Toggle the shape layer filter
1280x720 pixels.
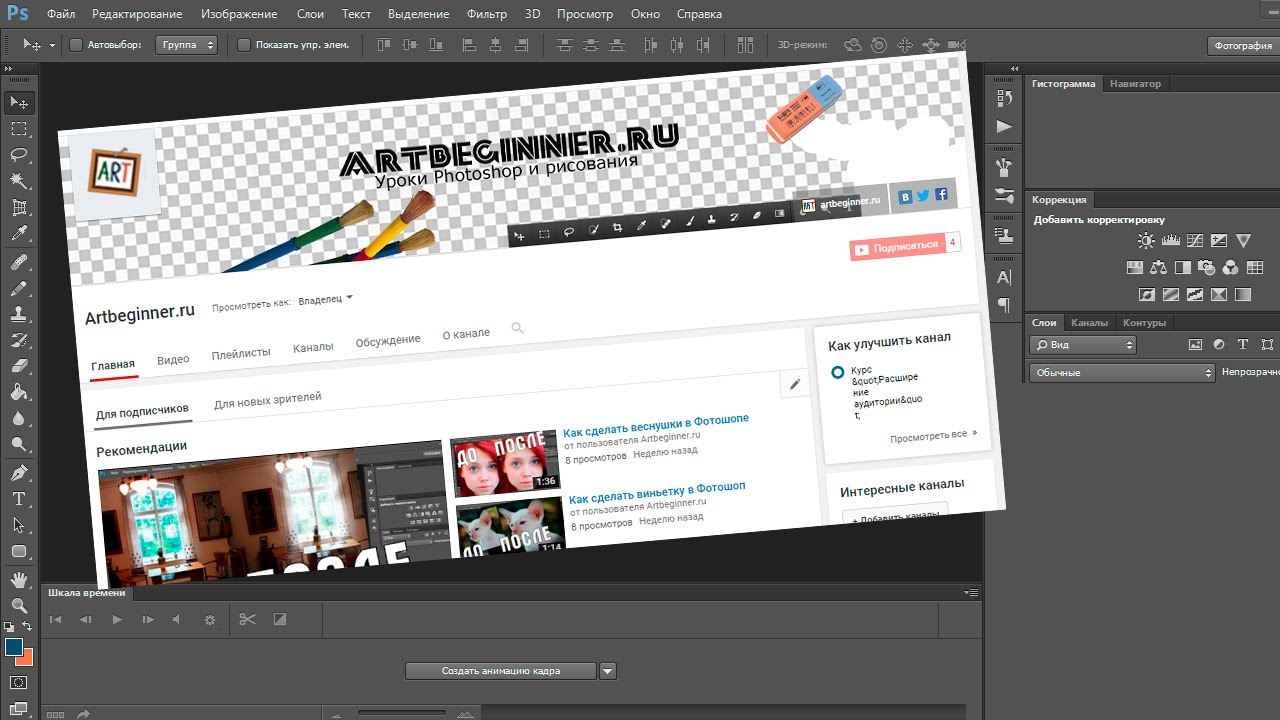click(x=1267, y=344)
